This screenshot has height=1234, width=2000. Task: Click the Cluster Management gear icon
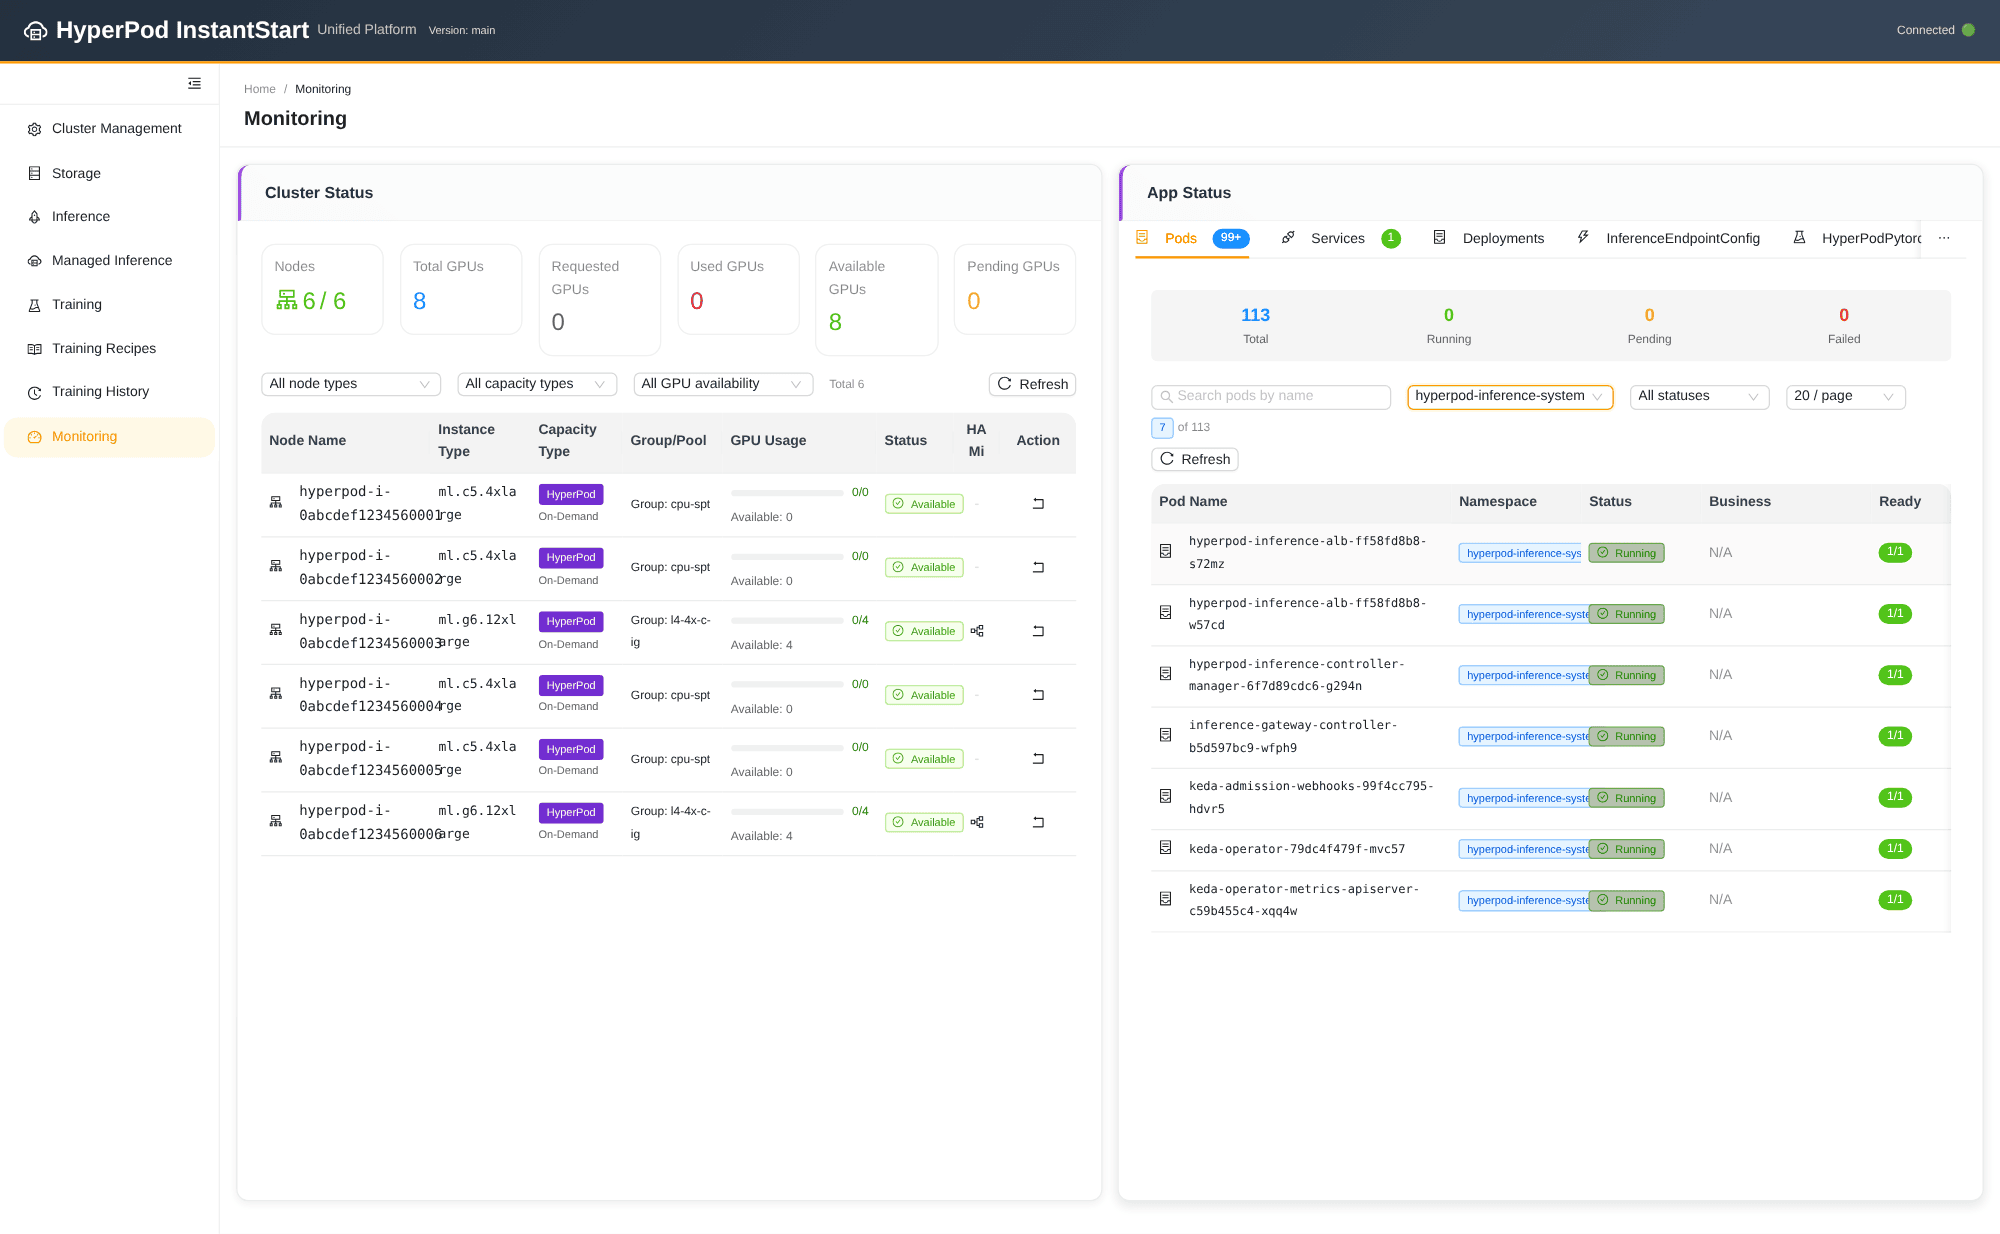pos(34,129)
